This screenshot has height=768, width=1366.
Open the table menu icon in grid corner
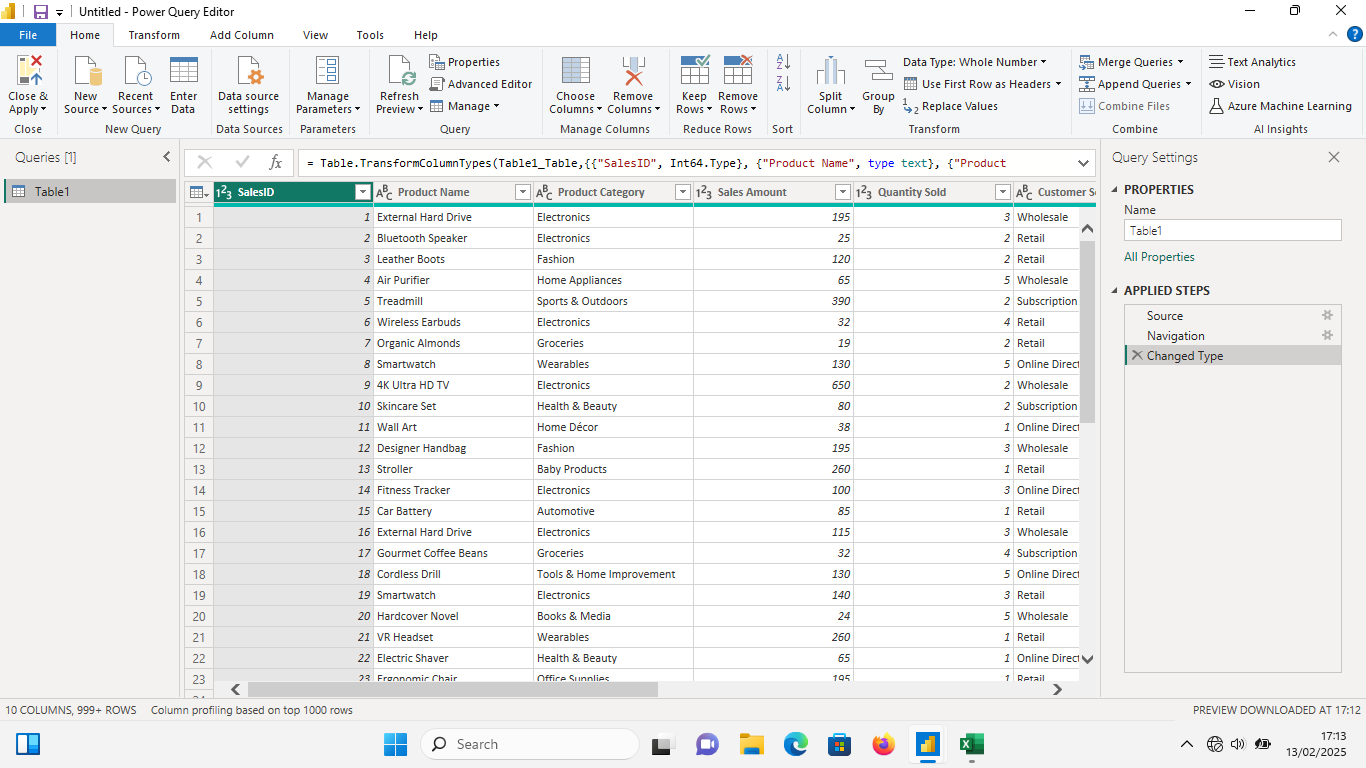[x=199, y=192]
